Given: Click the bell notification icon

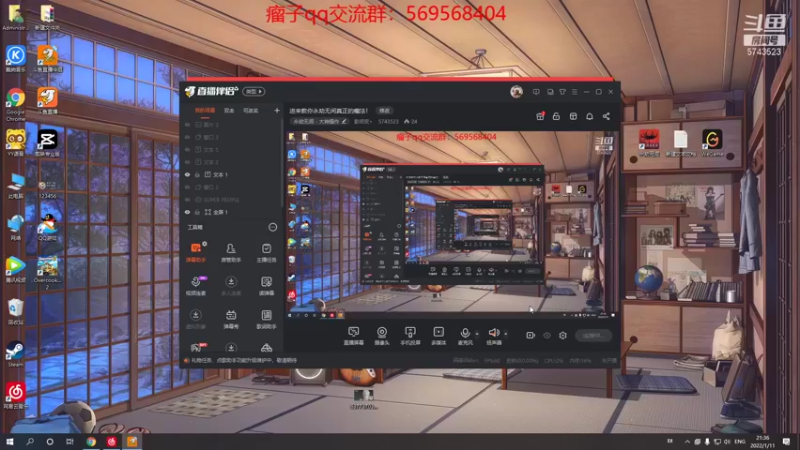Looking at the screenshot, I should point(589,116).
